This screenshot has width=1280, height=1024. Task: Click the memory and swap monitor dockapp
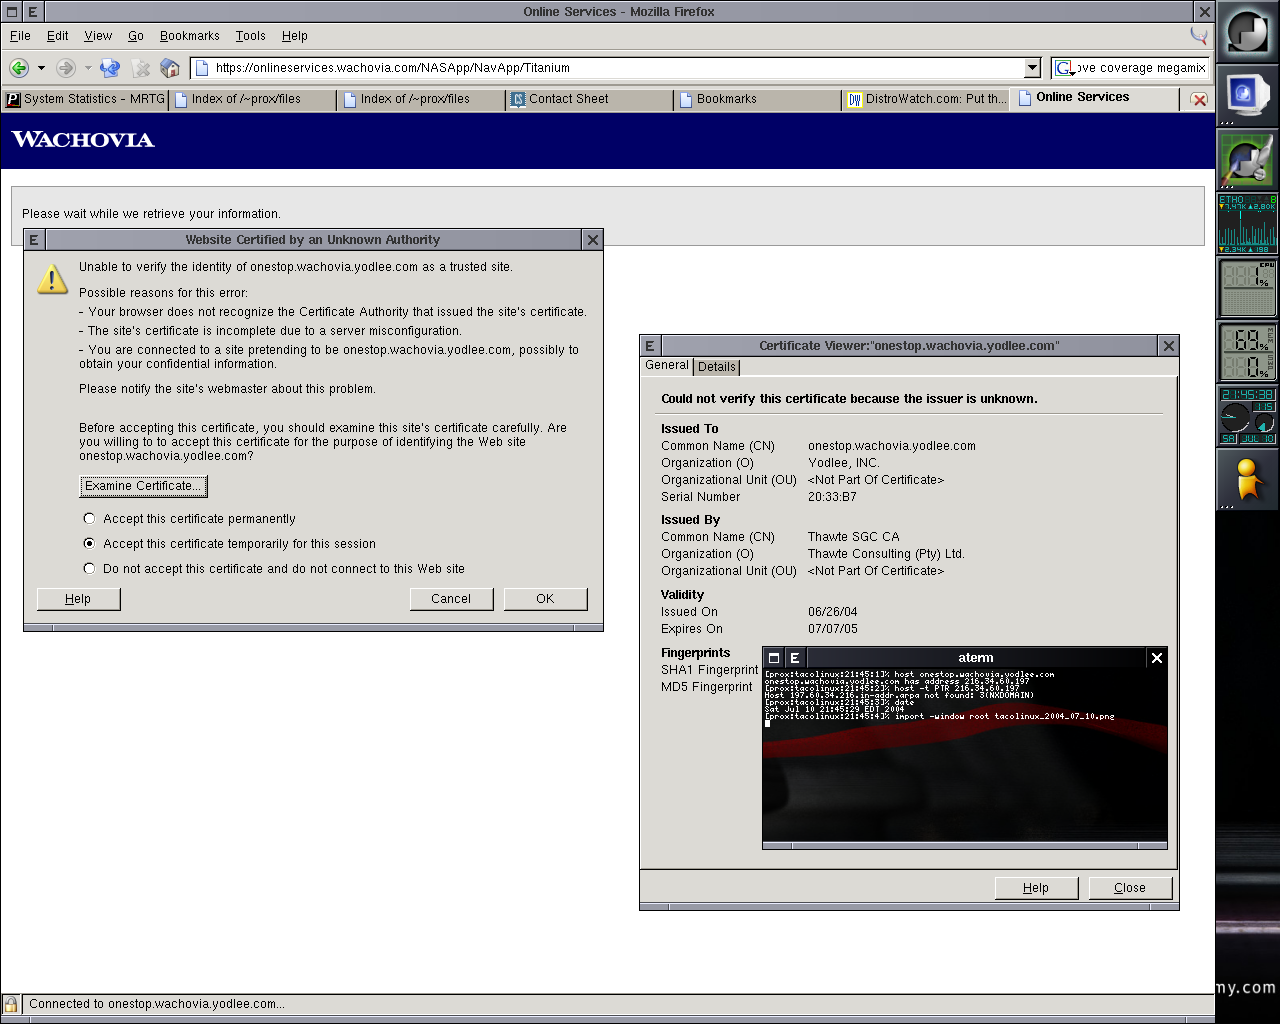1247,351
